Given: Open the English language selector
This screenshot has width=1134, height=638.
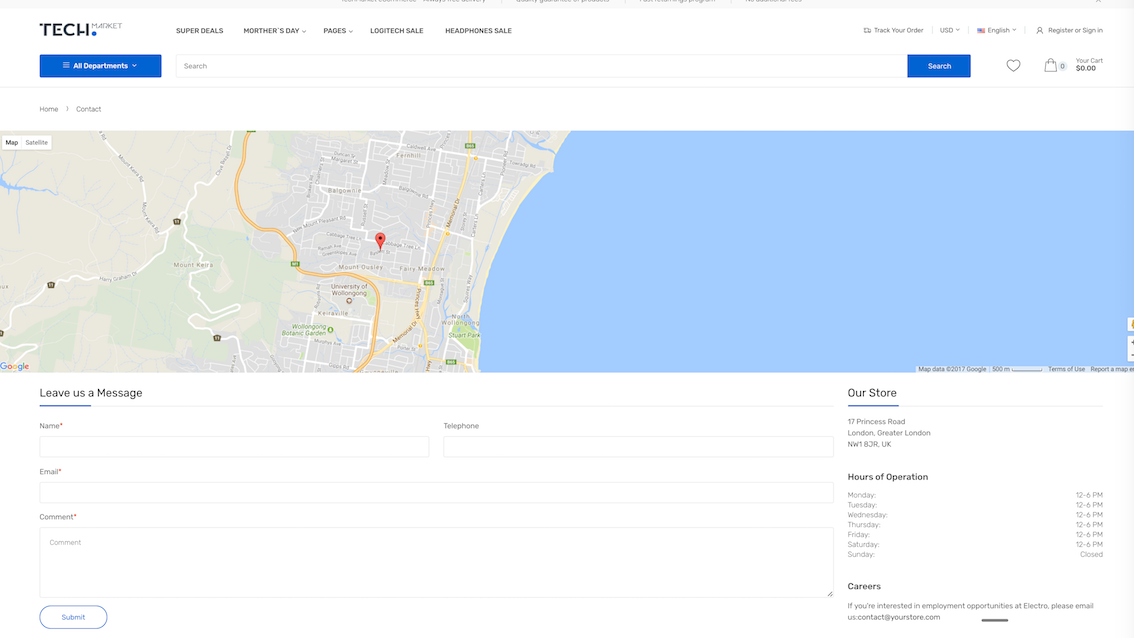Looking at the screenshot, I should coord(997,30).
